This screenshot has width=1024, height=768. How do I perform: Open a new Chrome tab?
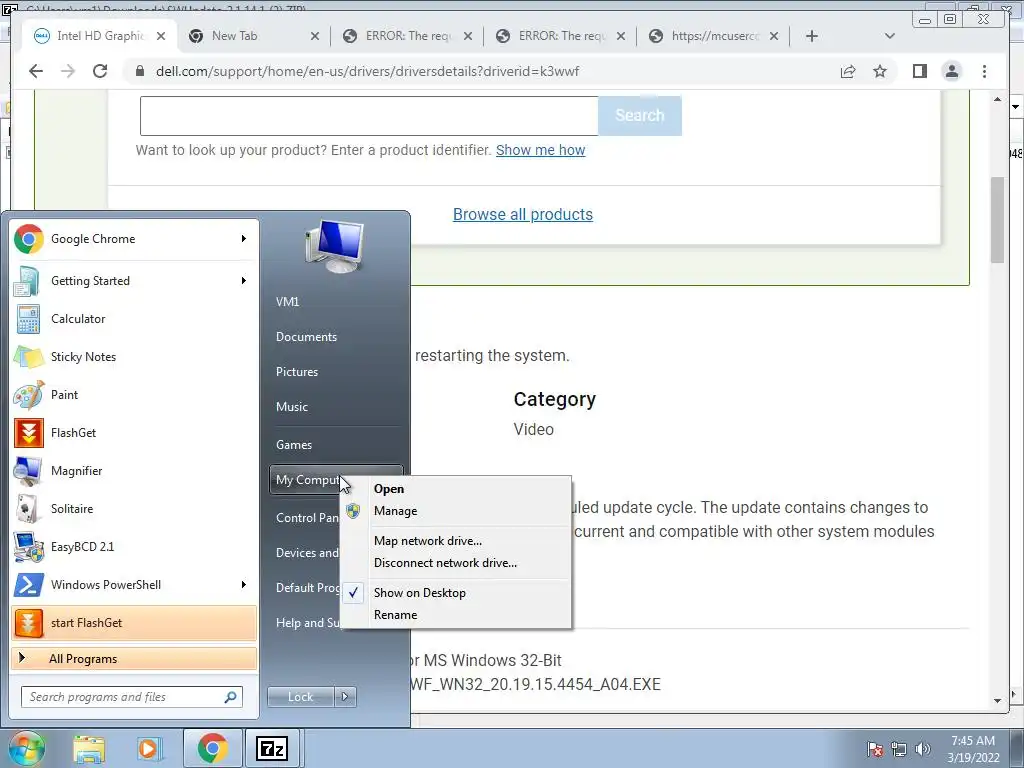click(x=812, y=36)
